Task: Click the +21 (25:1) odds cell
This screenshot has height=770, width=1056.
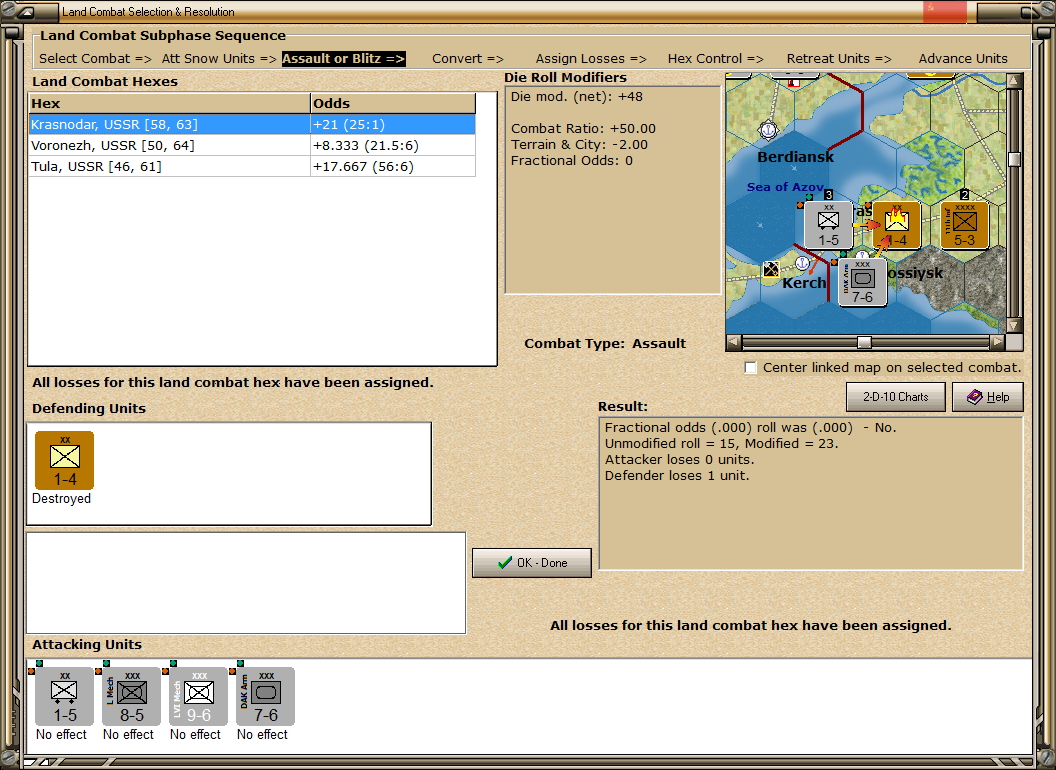Action: coord(393,125)
